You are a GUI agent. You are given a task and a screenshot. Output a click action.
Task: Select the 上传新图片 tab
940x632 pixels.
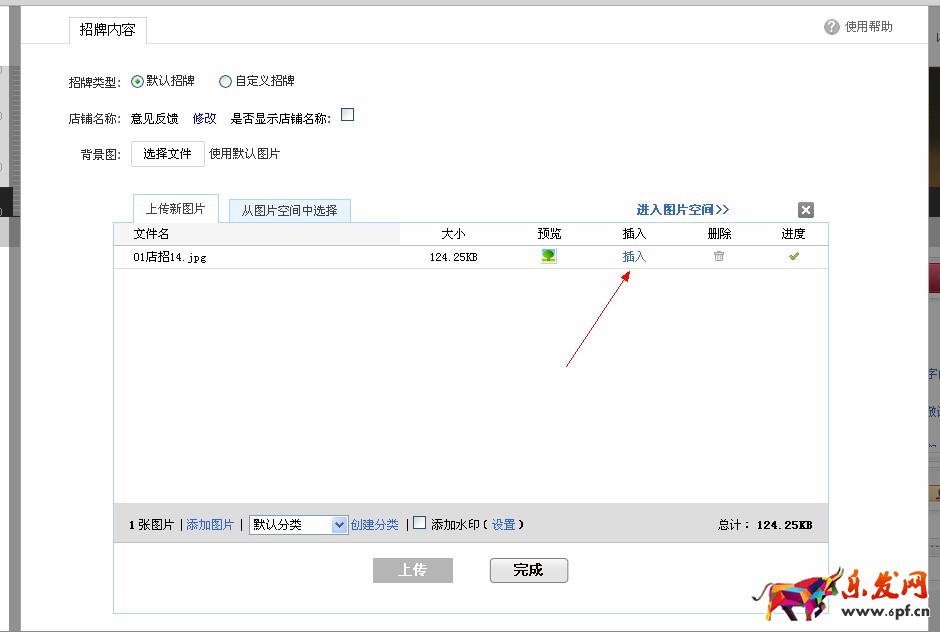coord(175,208)
